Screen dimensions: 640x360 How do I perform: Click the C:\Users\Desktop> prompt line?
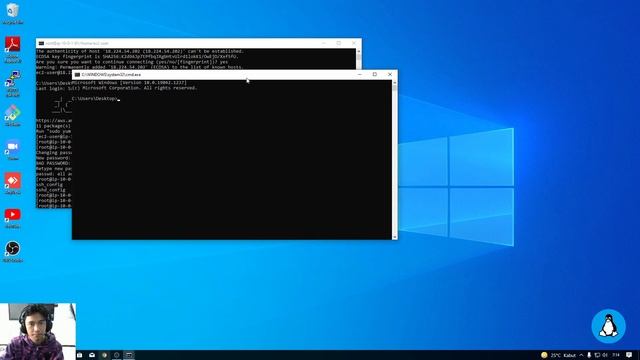point(96,99)
